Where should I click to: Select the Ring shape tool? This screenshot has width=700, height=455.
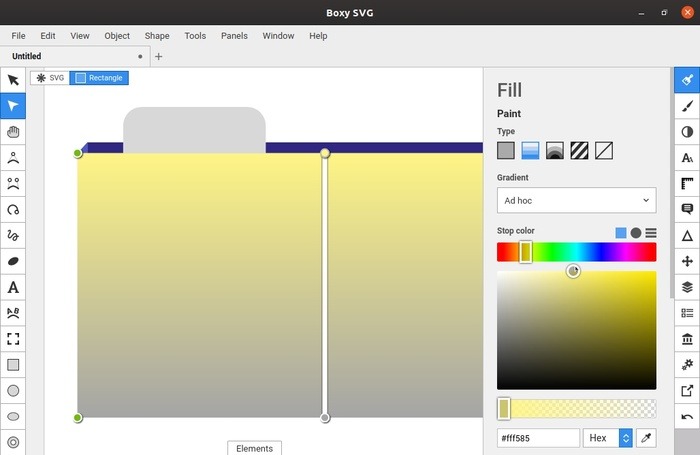pyautogui.click(x=13, y=442)
